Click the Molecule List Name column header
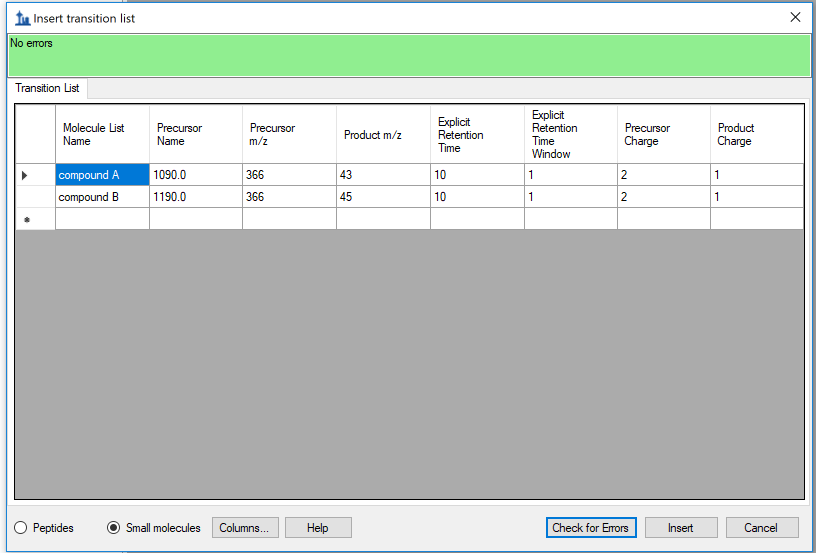 pyautogui.click(x=102, y=135)
